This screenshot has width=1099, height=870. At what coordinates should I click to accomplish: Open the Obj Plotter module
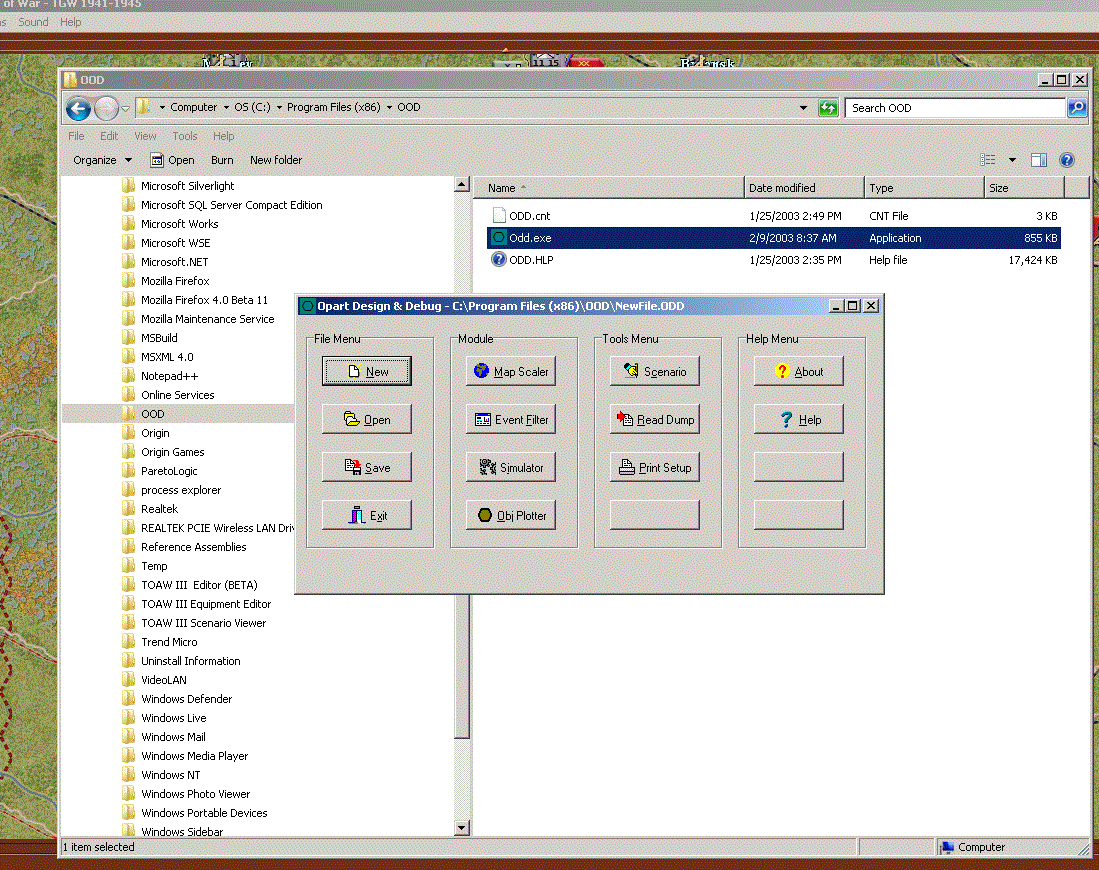click(511, 515)
